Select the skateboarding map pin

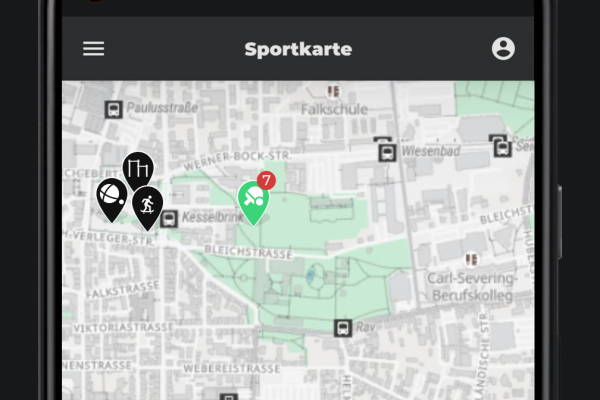pyautogui.click(x=147, y=208)
